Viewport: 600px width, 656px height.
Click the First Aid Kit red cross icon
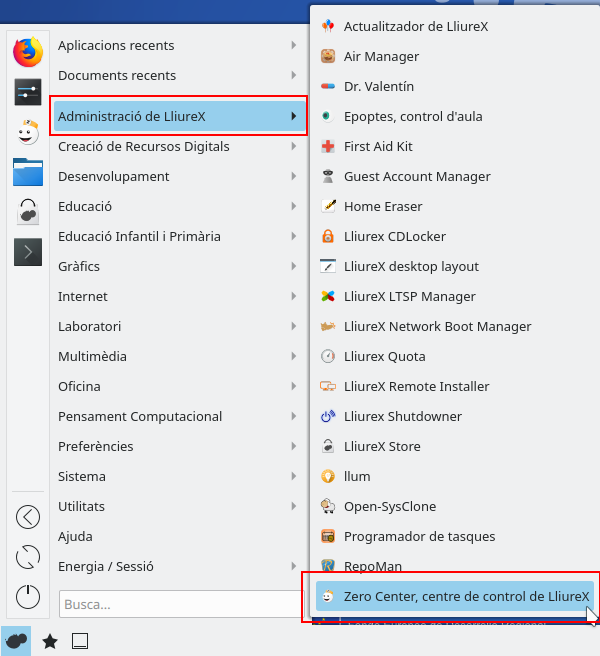click(327, 146)
